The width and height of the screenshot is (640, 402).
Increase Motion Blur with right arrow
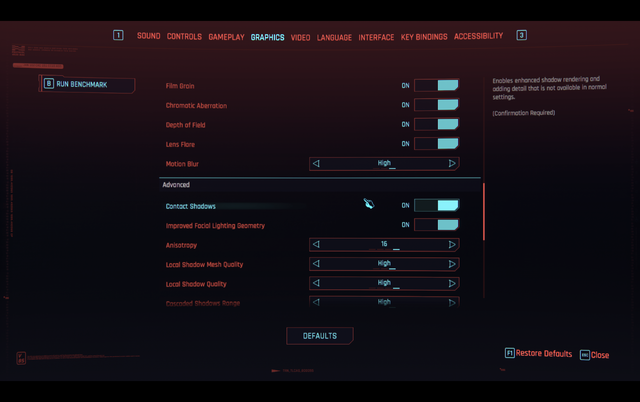(x=452, y=164)
